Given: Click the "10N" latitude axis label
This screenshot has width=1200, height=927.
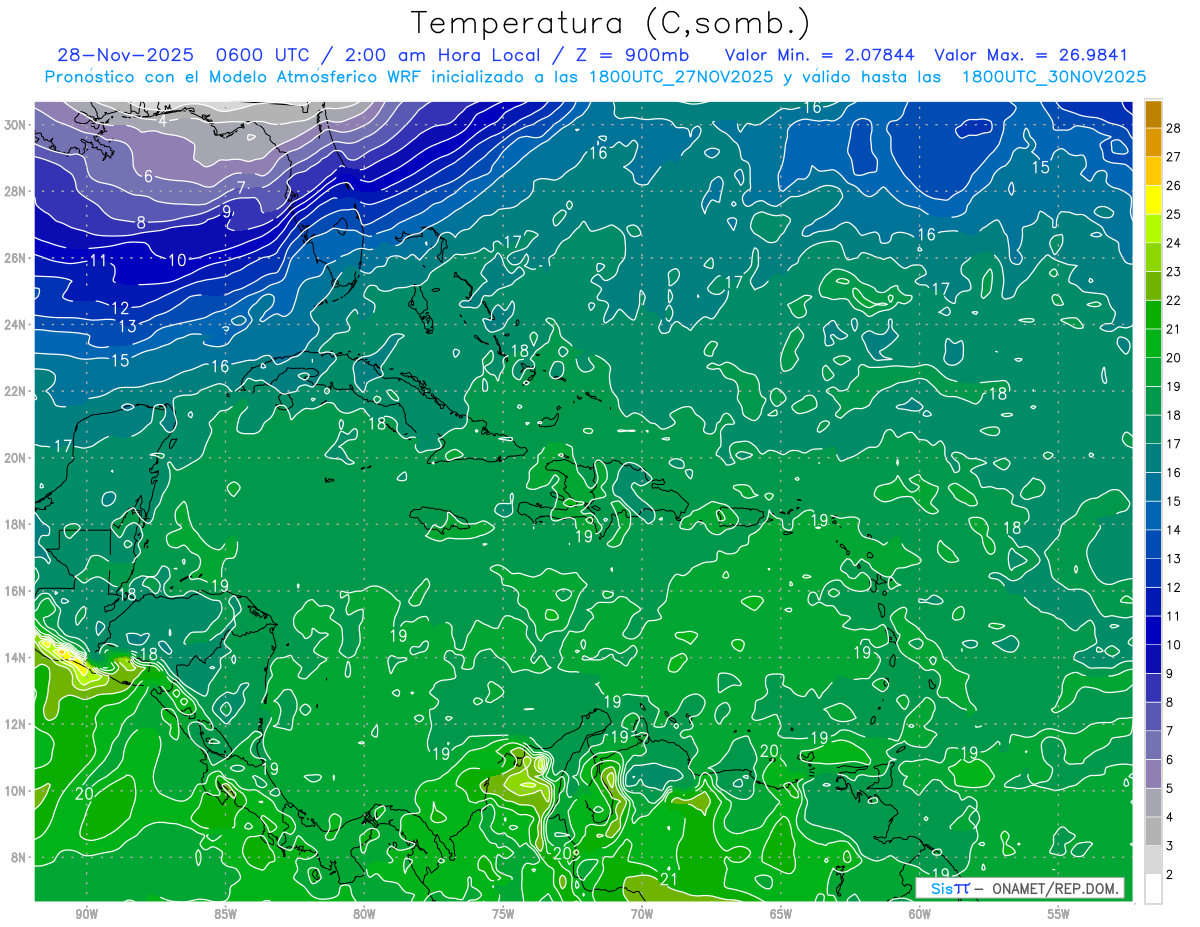Looking at the screenshot, I should coord(17,791).
